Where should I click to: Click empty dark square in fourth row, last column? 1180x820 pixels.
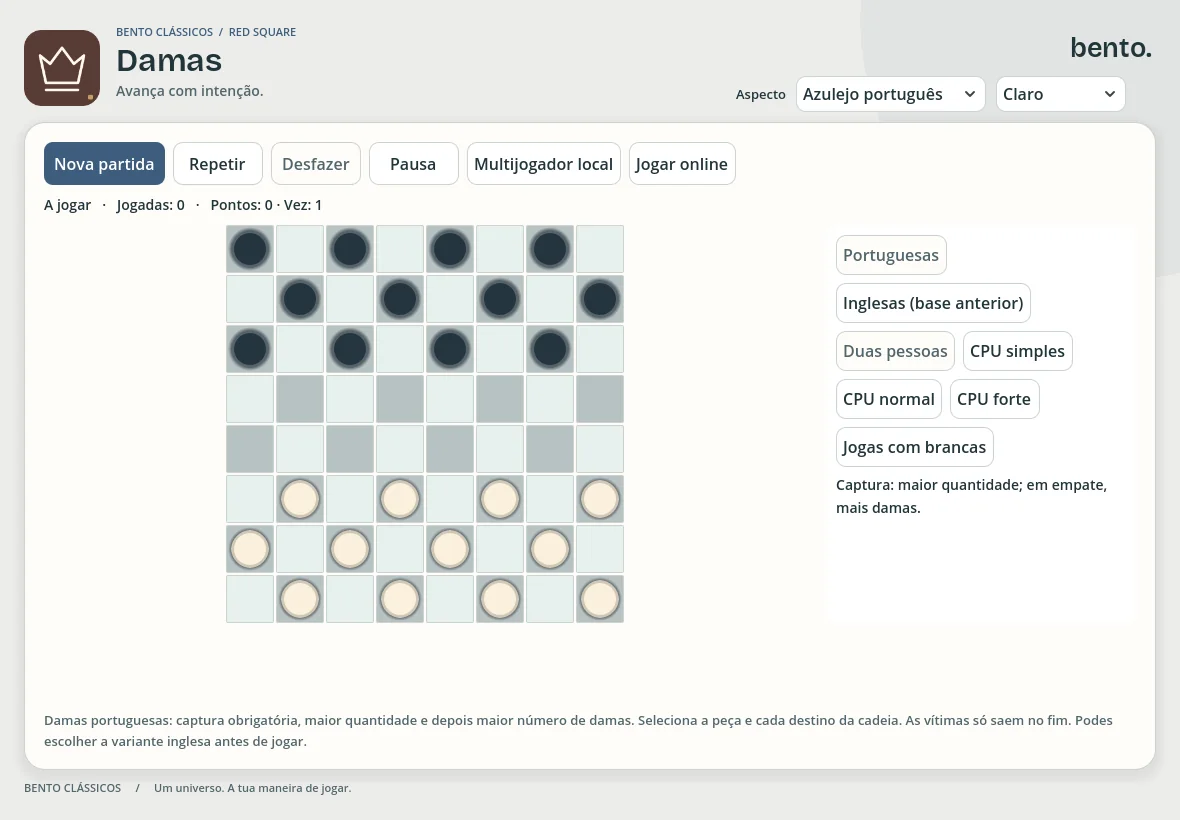[x=600, y=399]
